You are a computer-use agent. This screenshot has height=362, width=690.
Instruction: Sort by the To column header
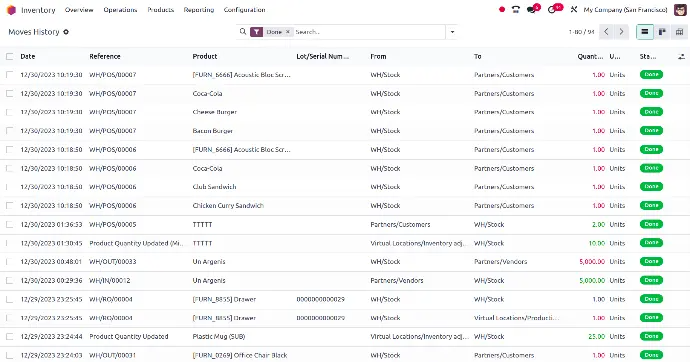coord(478,56)
